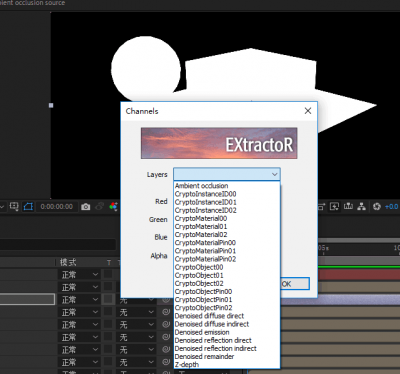This screenshot has height=374, width=400.
Task: Open track matte dropdown in fourth layer row
Action: (137, 312)
